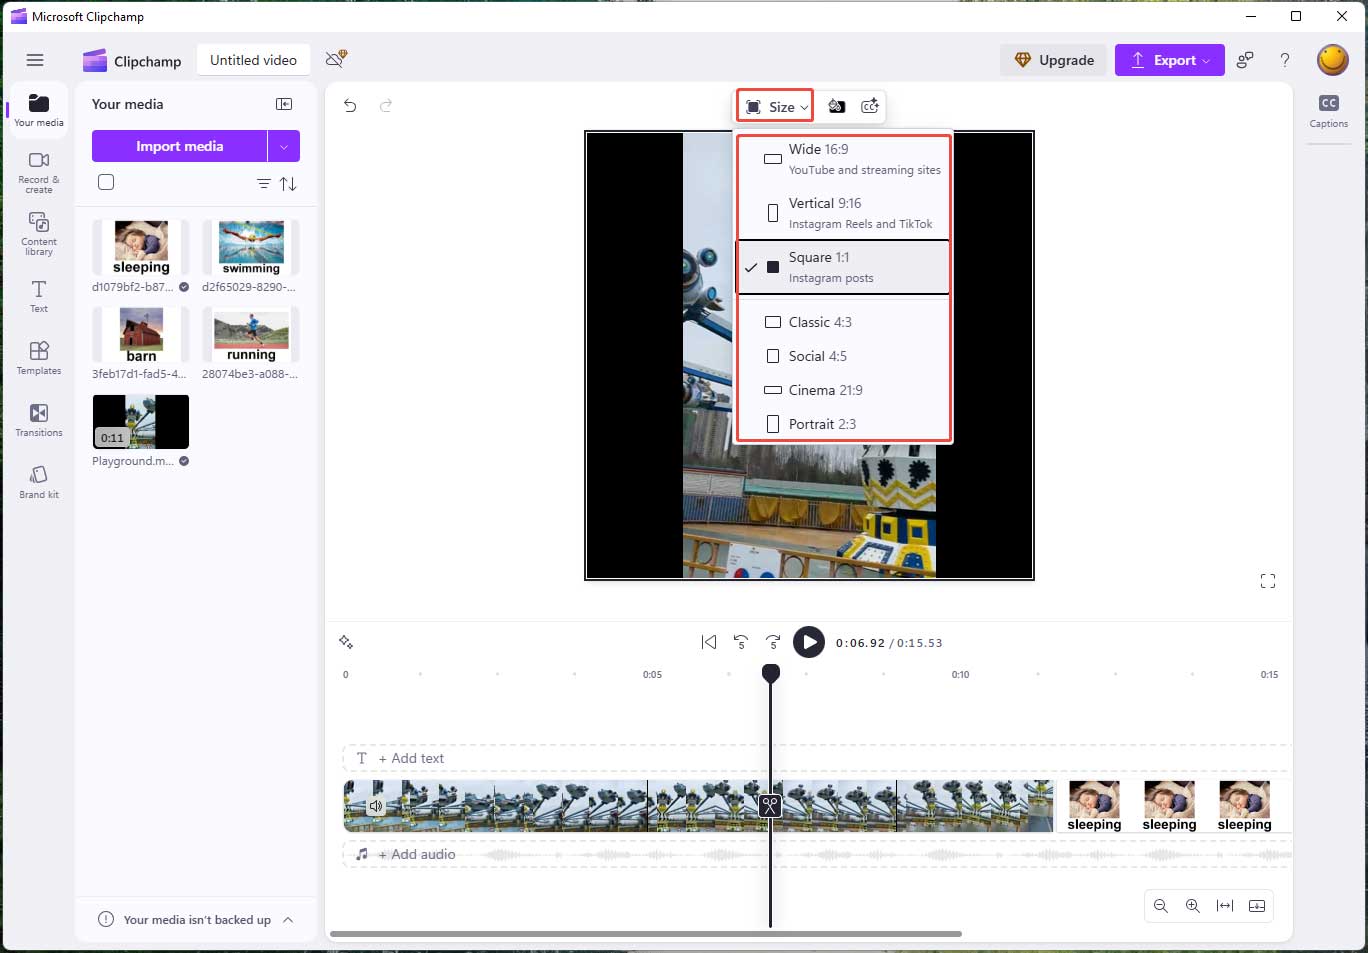Open the Templates panel
The width and height of the screenshot is (1368, 953).
[x=37, y=357]
